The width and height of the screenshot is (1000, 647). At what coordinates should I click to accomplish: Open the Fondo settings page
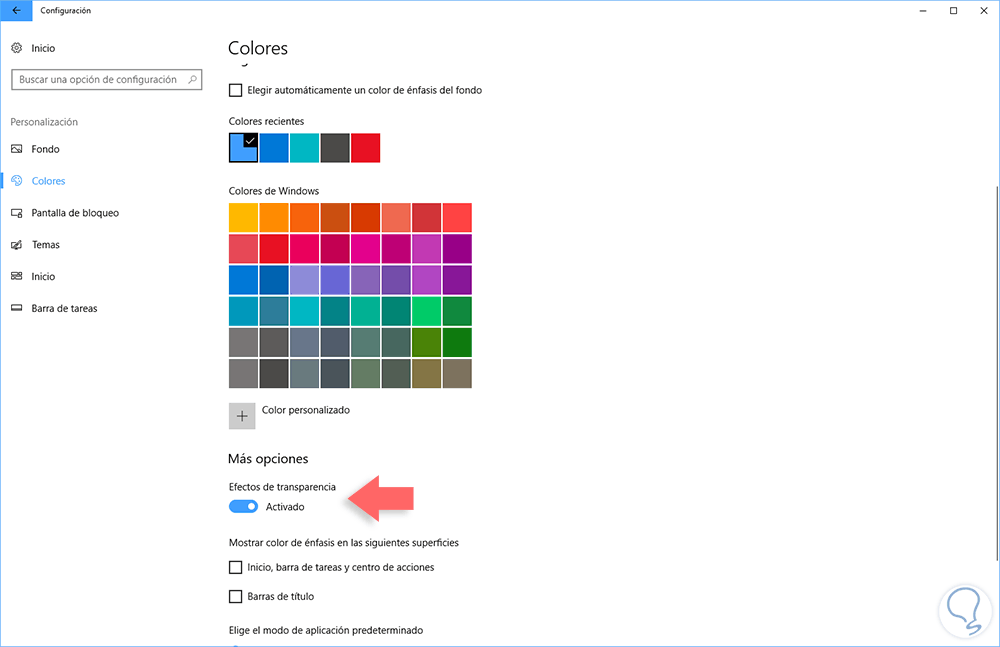[x=46, y=149]
